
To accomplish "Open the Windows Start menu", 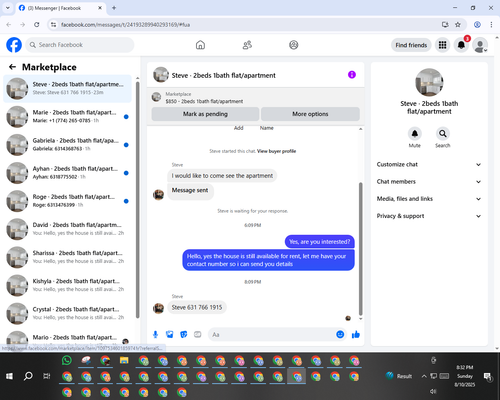I will [x=9, y=376].
